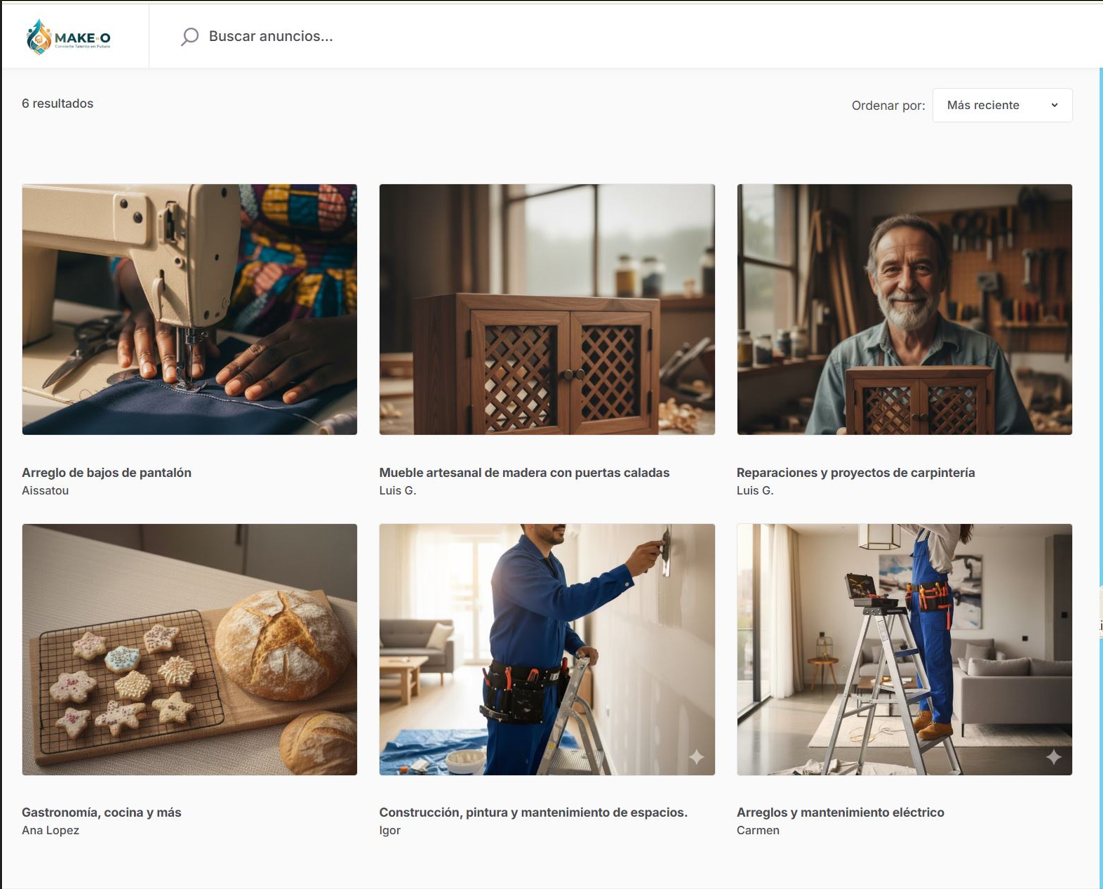
Task: Open the ladder electrician listing image
Action: click(x=904, y=649)
